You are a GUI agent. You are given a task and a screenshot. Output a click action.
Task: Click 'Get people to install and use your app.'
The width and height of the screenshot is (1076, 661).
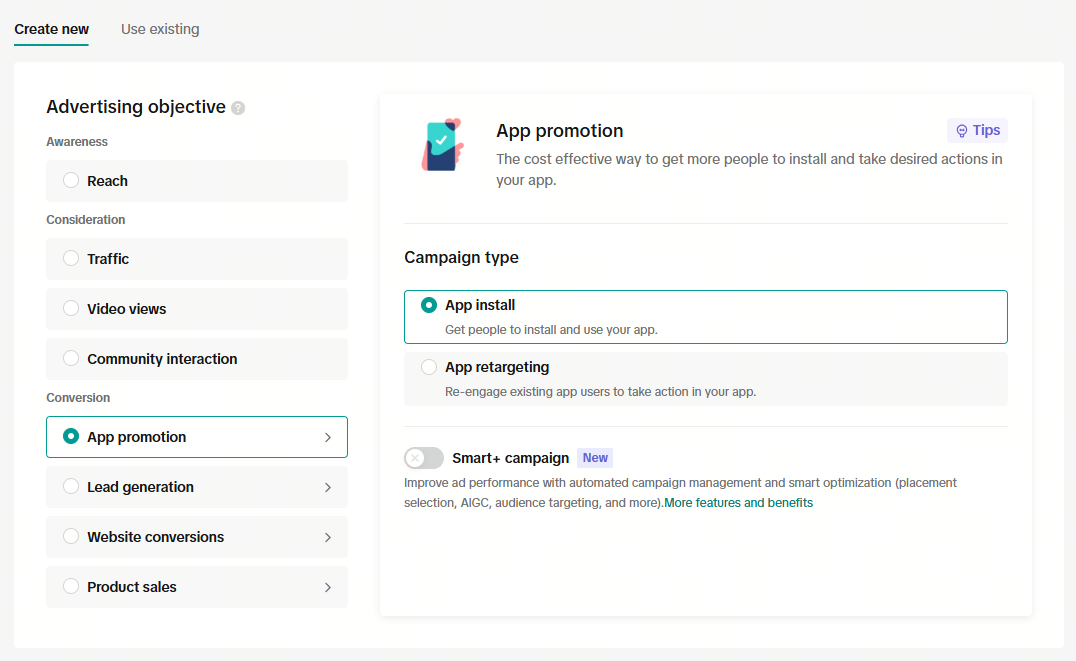coord(551,329)
